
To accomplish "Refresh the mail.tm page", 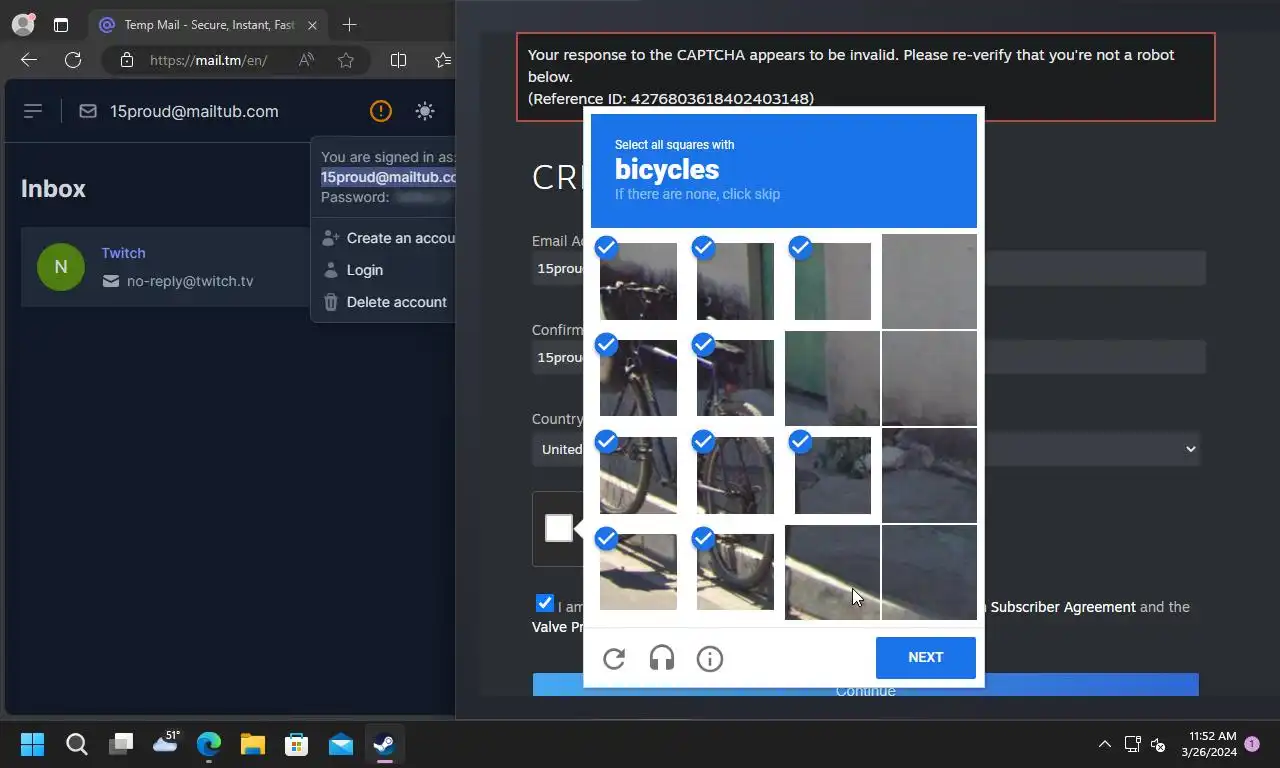I will tap(73, 60).
